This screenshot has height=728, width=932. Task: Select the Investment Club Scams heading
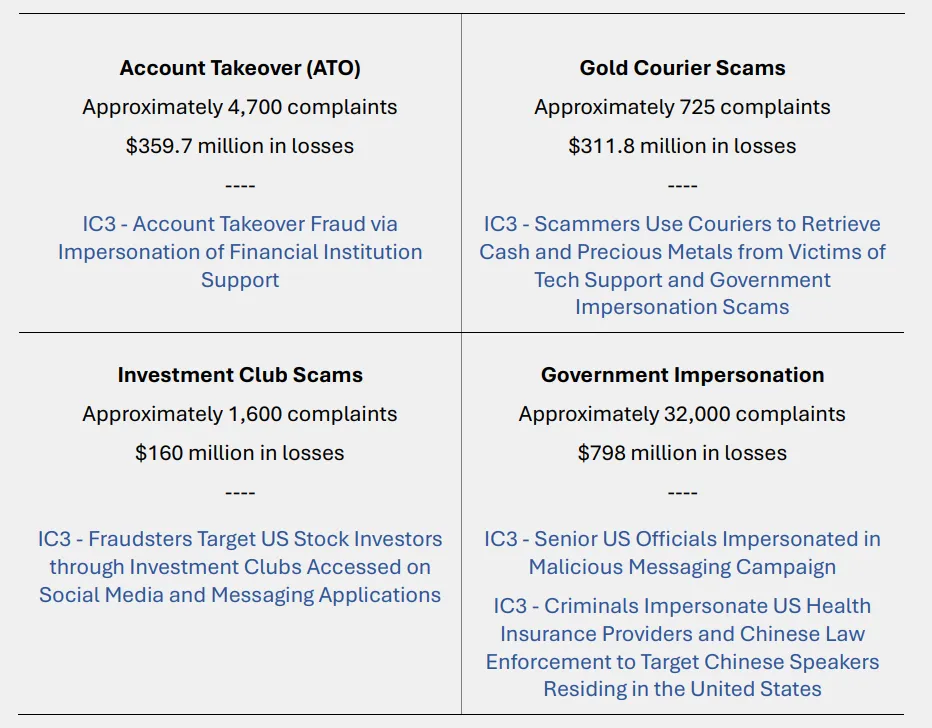click(240, 375)
